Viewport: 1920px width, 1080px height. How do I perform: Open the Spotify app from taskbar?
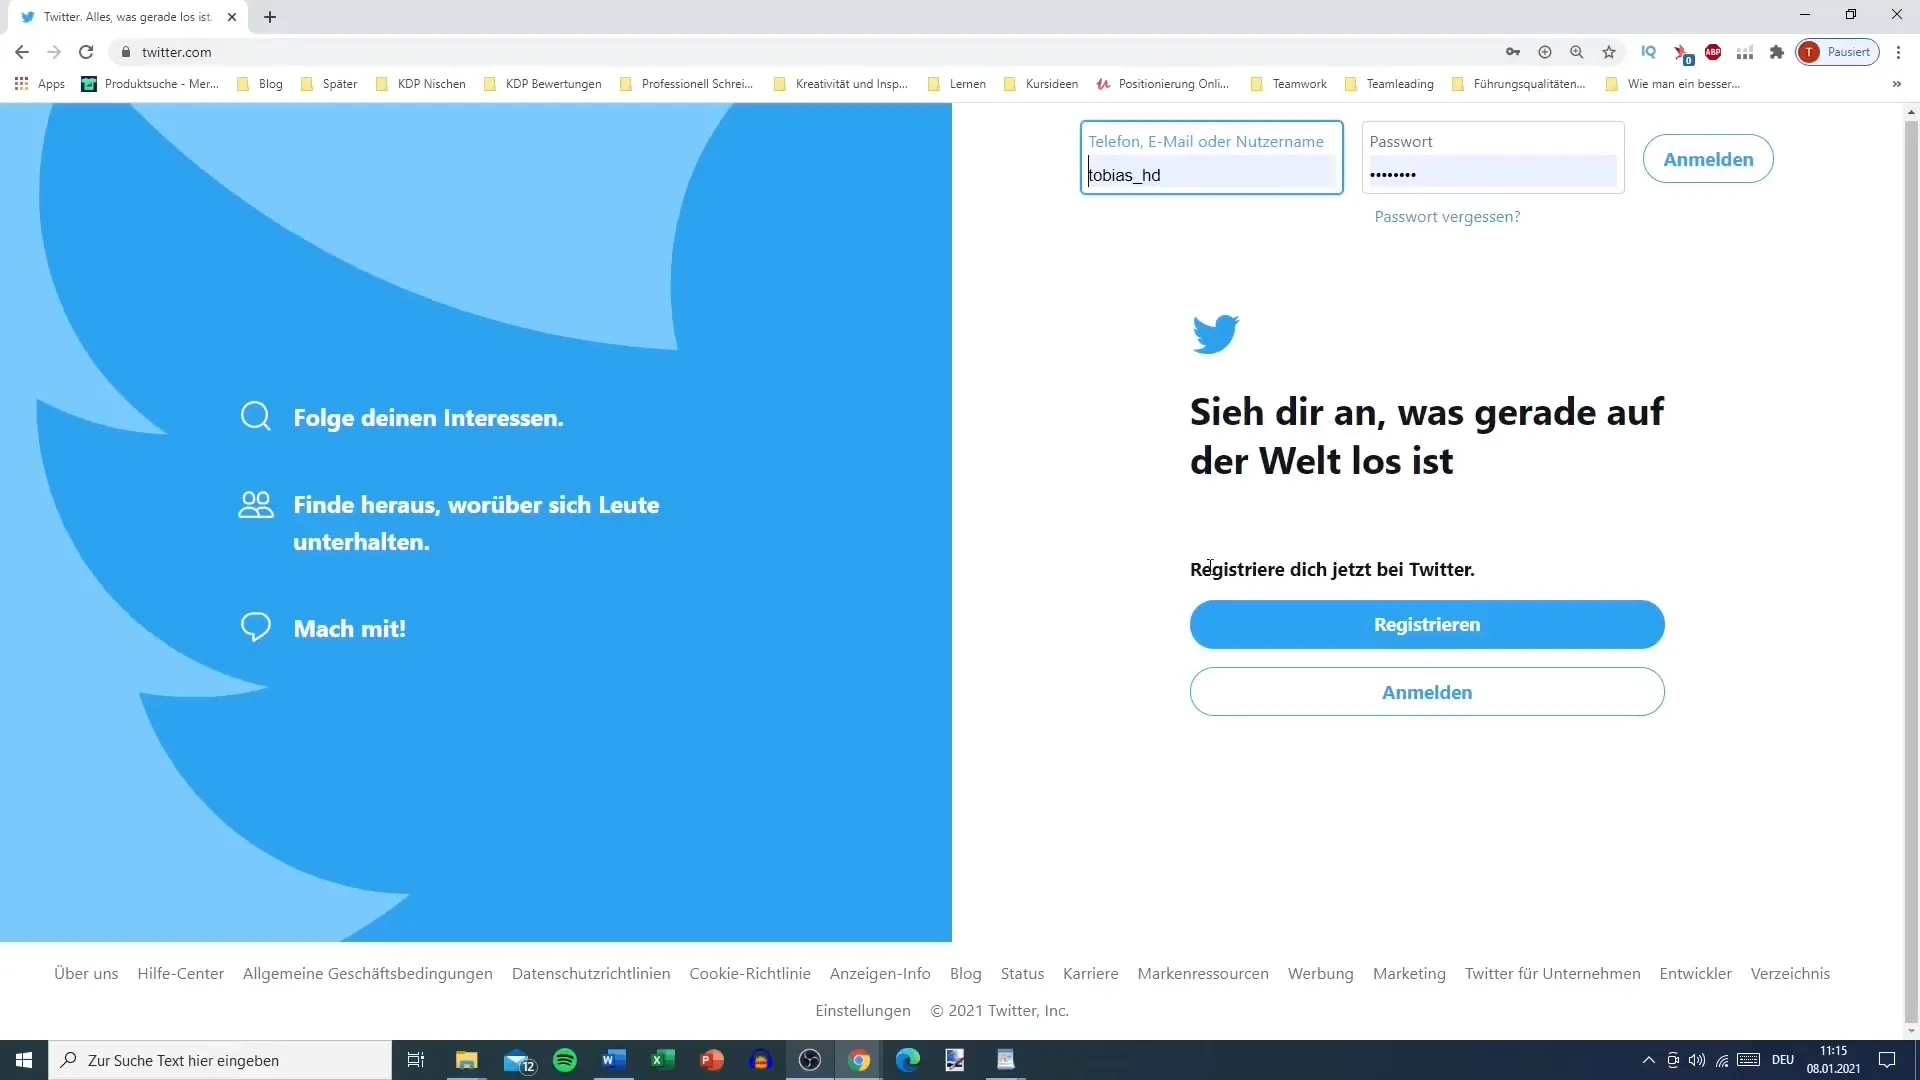pos(563,1059)
